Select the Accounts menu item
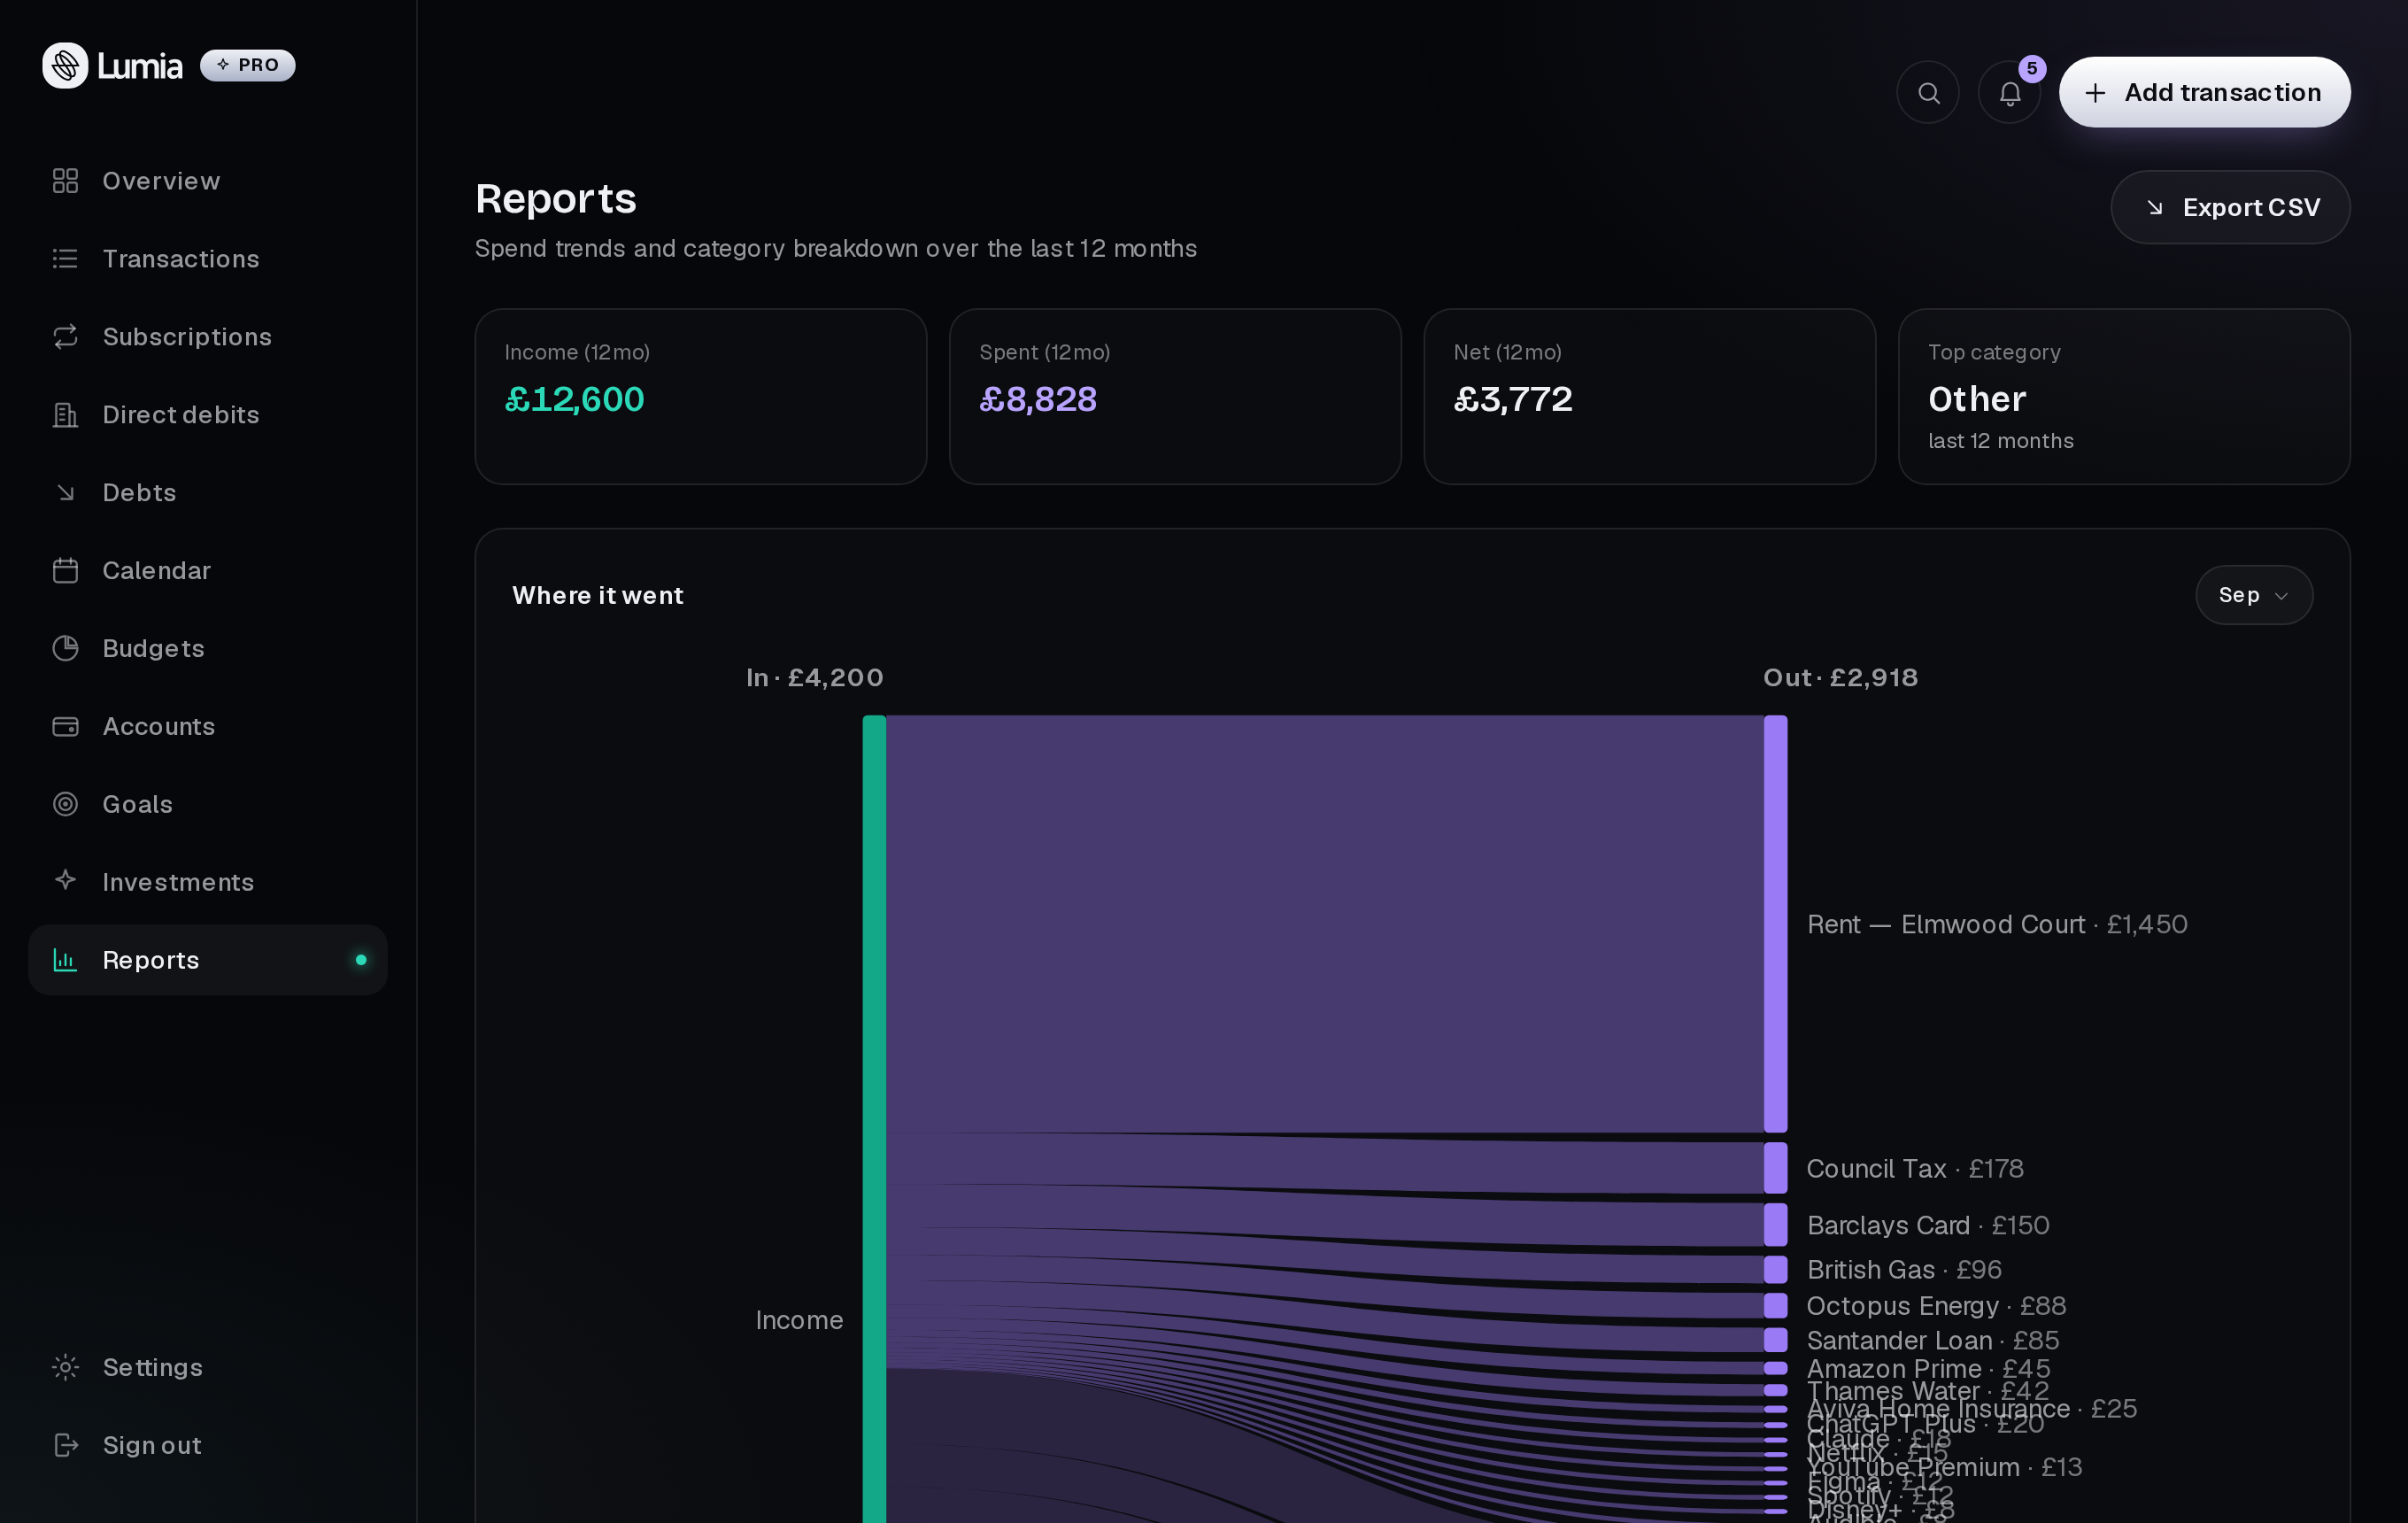2408x1523 pixels. pos(208,727)
